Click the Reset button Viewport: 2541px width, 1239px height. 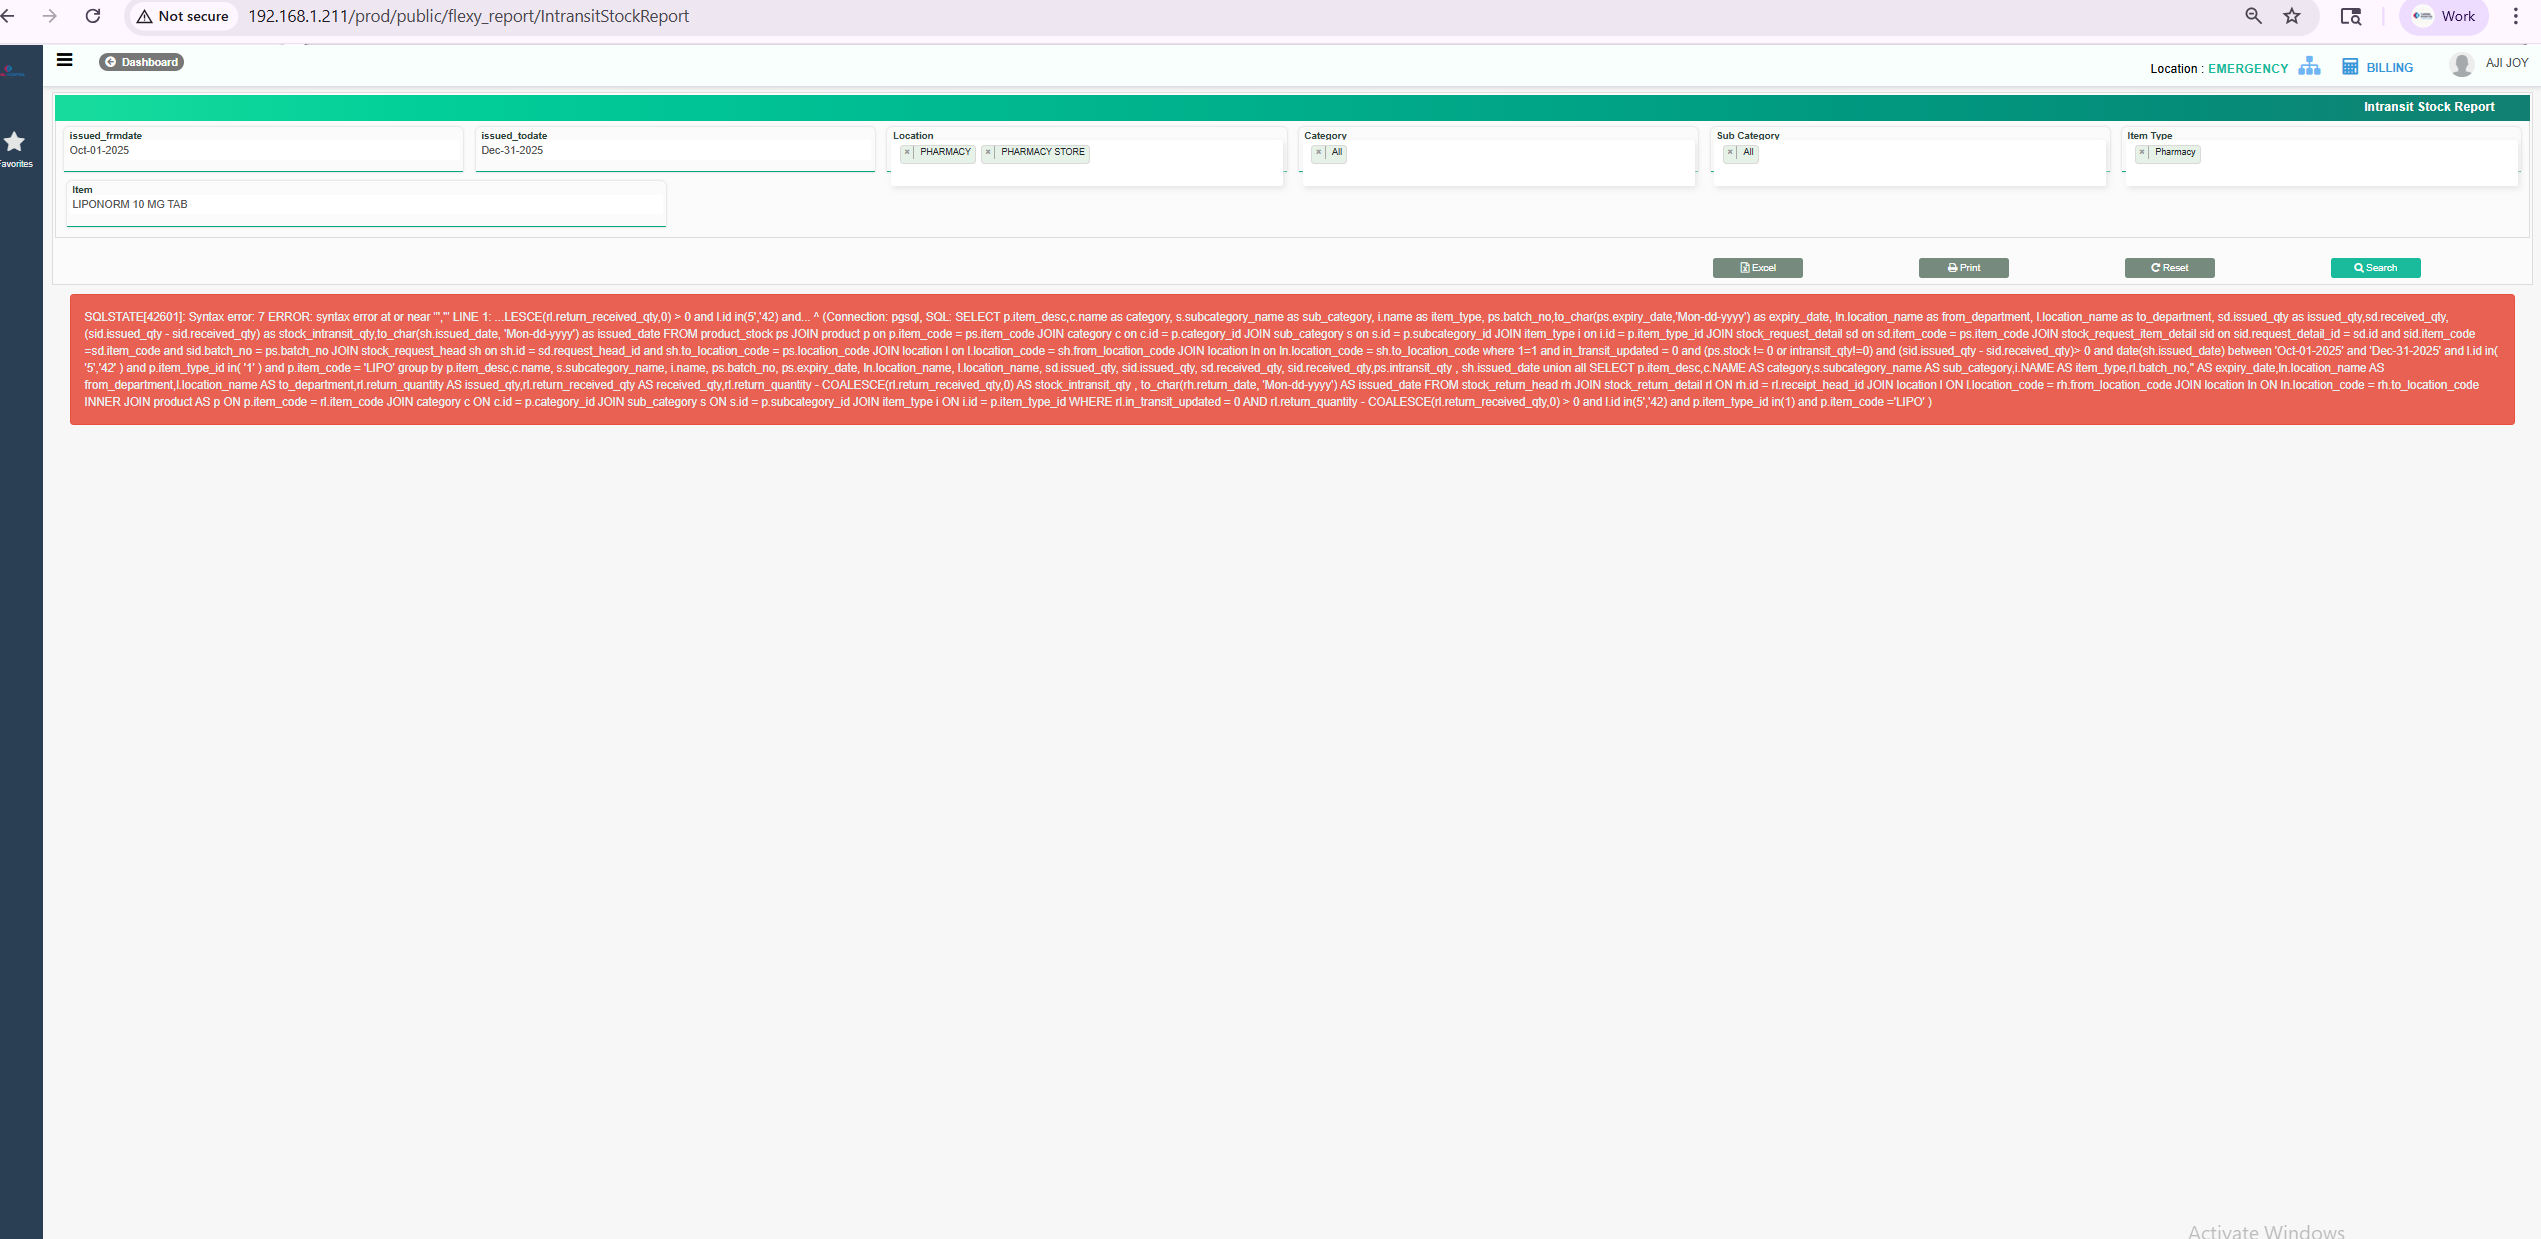coord(2169,268)
